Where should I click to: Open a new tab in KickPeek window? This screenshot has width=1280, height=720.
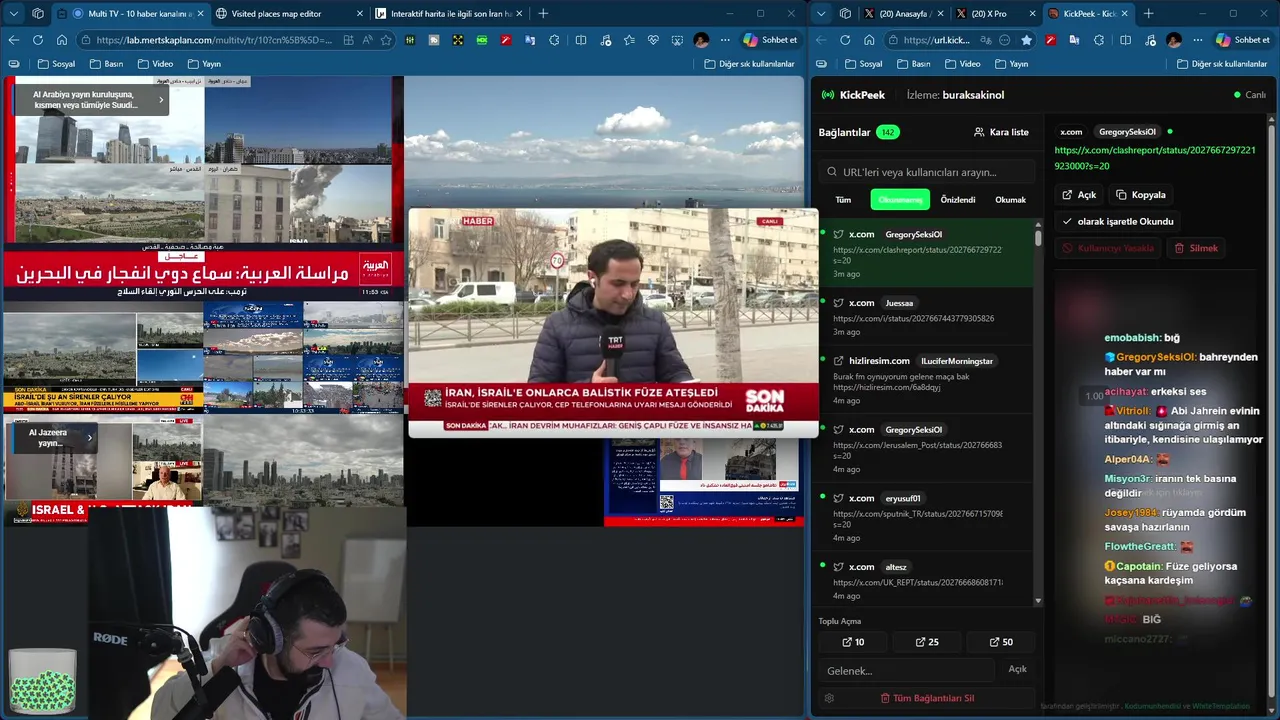[x=1148, y=13]
